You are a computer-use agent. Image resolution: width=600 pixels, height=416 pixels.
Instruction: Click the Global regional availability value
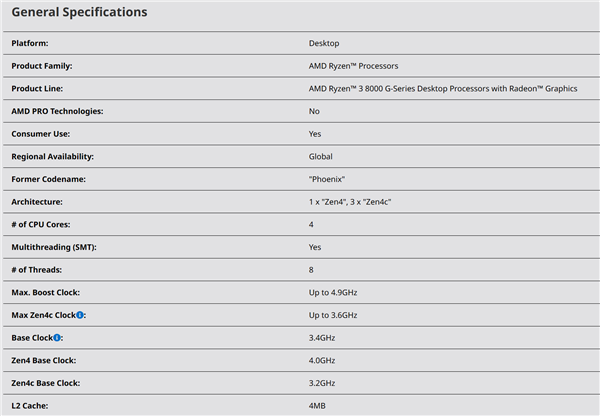click(320, 157)
